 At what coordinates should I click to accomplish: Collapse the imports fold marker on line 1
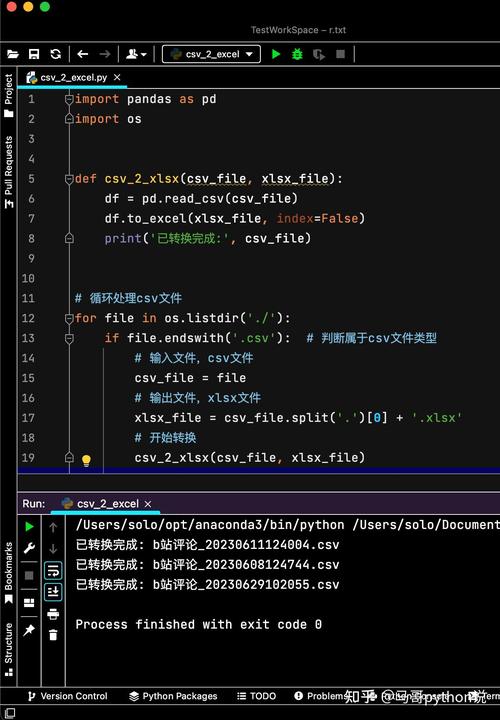pos(69,99)
